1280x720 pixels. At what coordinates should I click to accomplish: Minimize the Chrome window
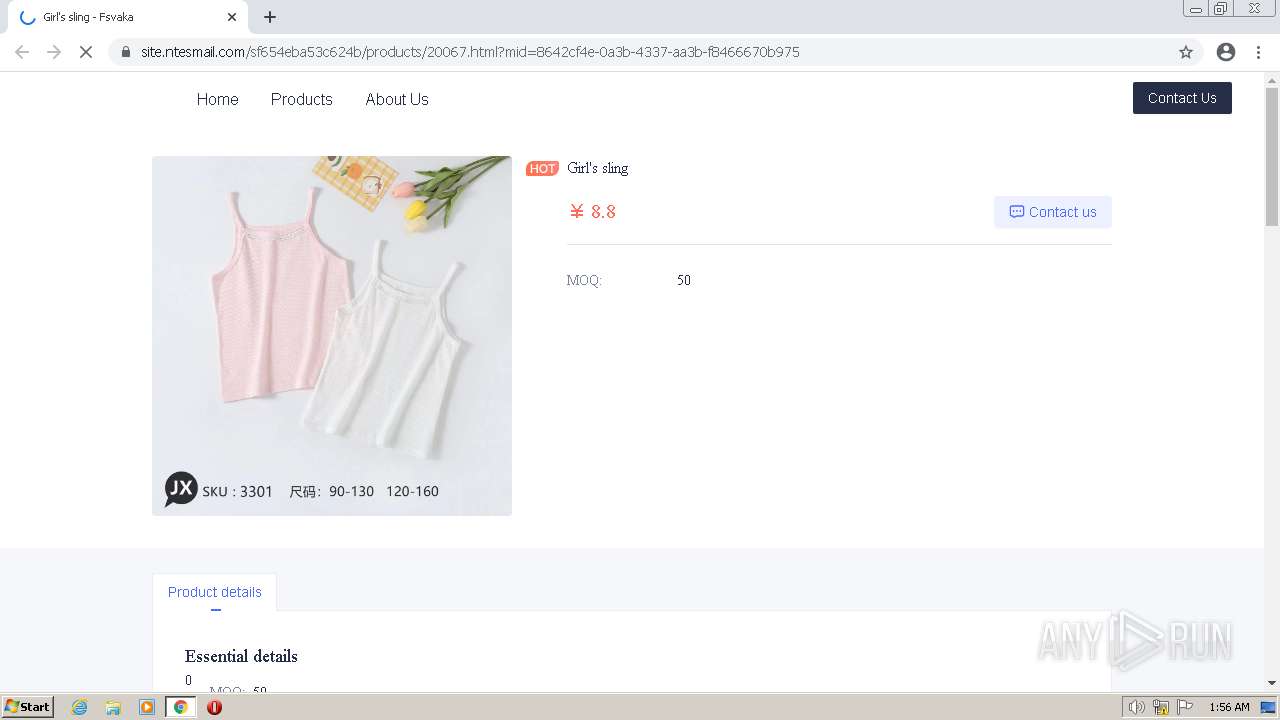pos(1196,8)
